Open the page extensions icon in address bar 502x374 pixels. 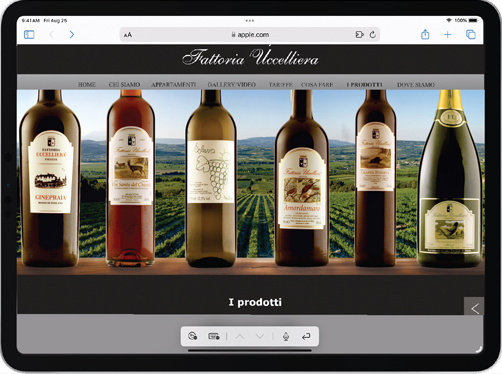tap(359, 34)
